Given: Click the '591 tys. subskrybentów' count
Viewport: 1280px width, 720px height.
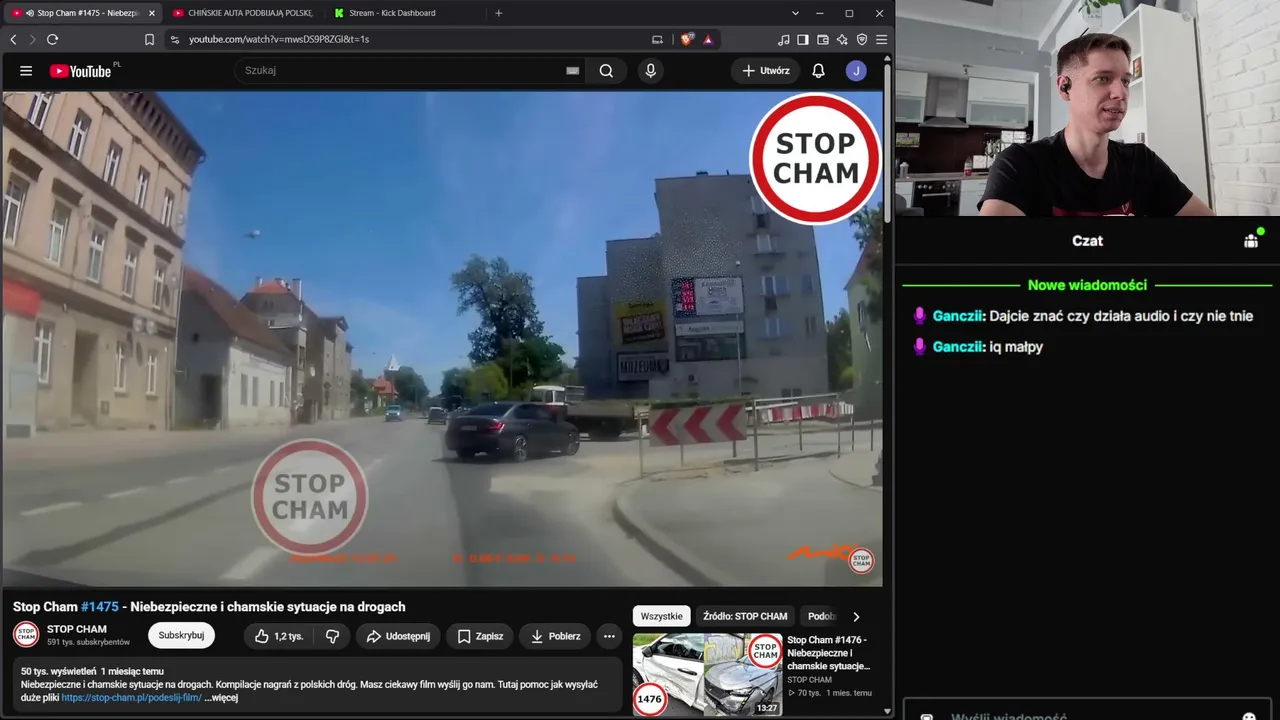Looking at the screenshot, I should [x=88, y=642].
